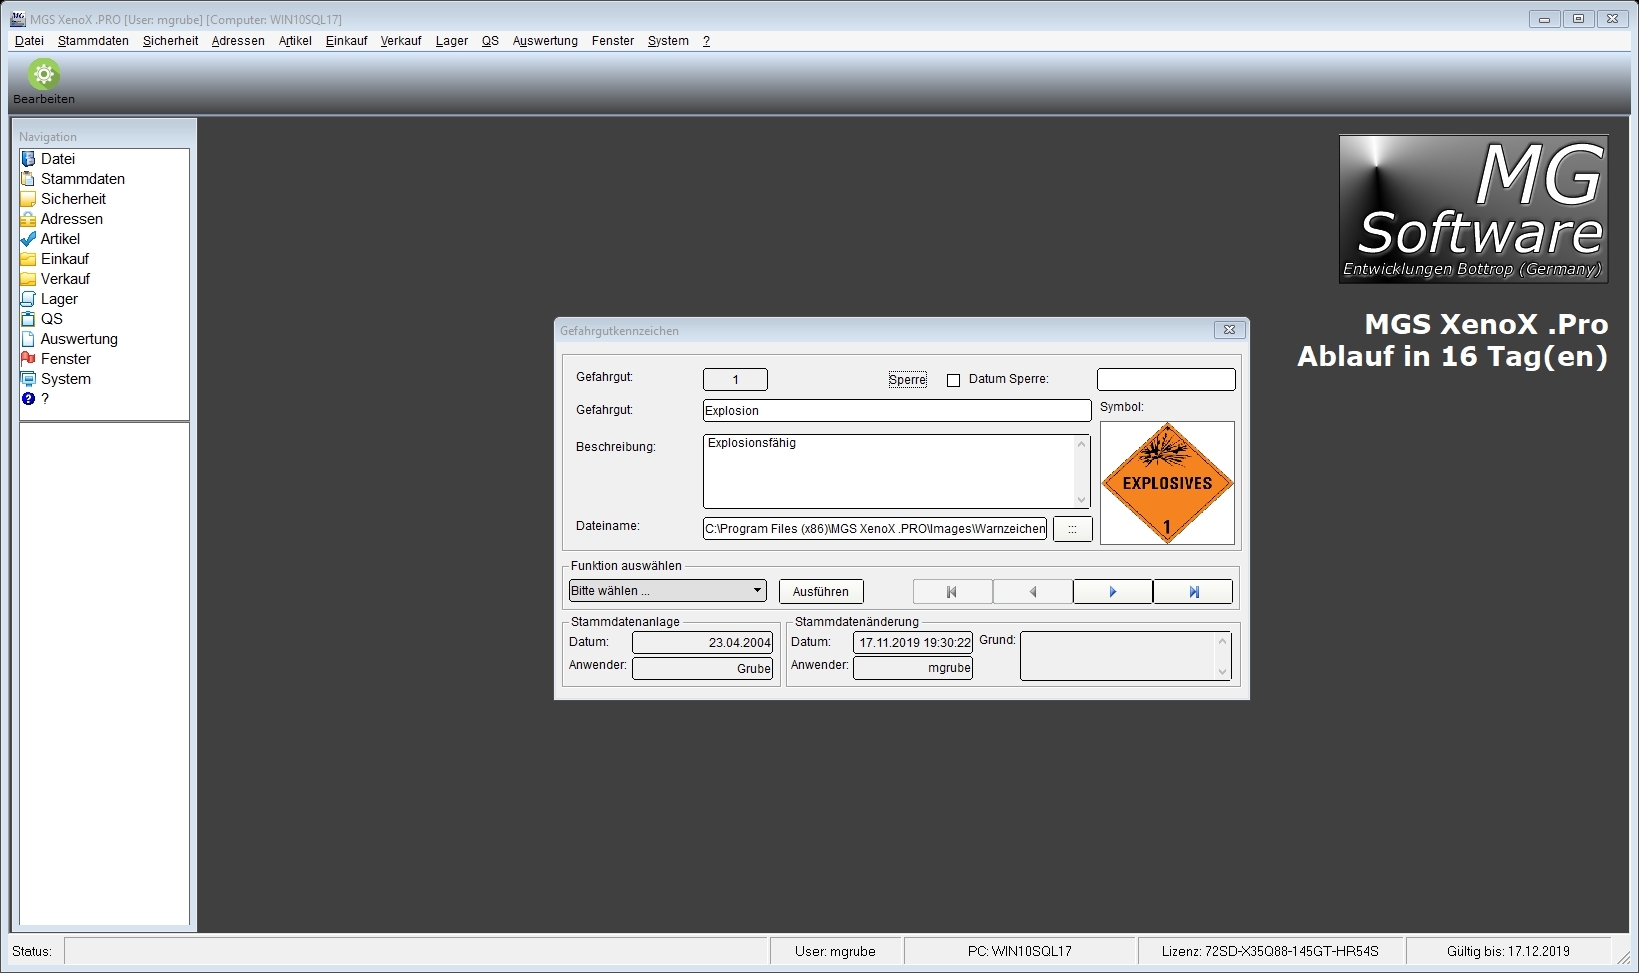
Task: Open the System menu
Action: coord(668,41)
